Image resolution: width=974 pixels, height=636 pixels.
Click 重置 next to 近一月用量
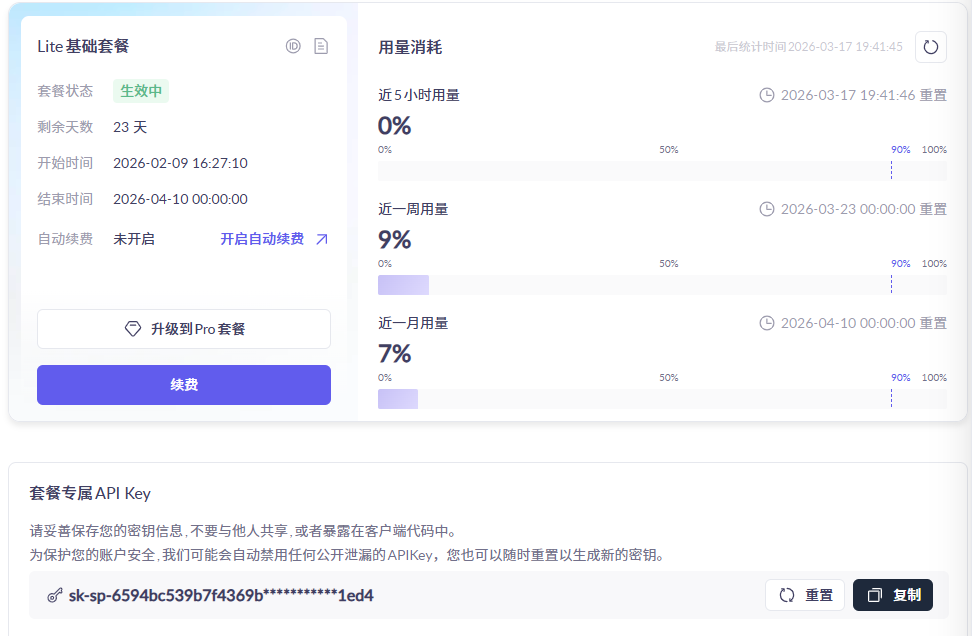pos(932,323)
